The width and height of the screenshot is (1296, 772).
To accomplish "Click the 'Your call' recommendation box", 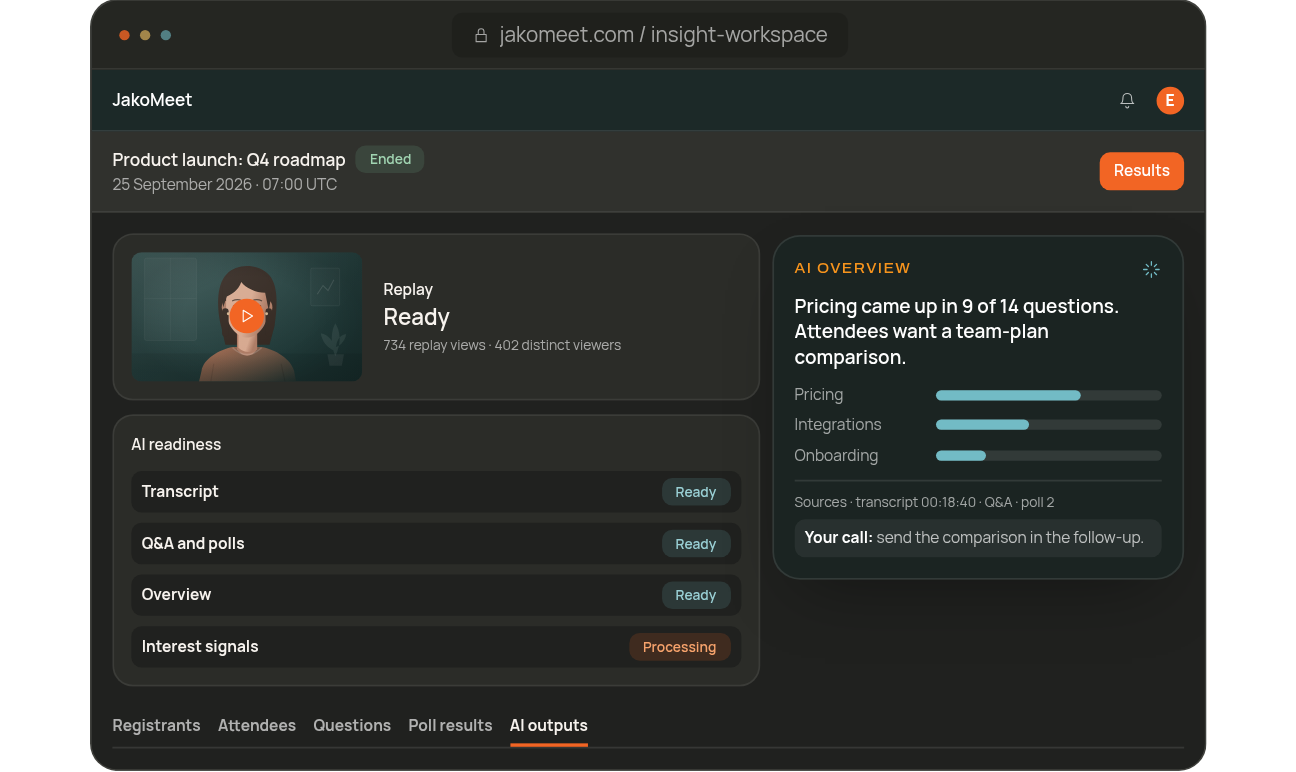I will [978, 538].
